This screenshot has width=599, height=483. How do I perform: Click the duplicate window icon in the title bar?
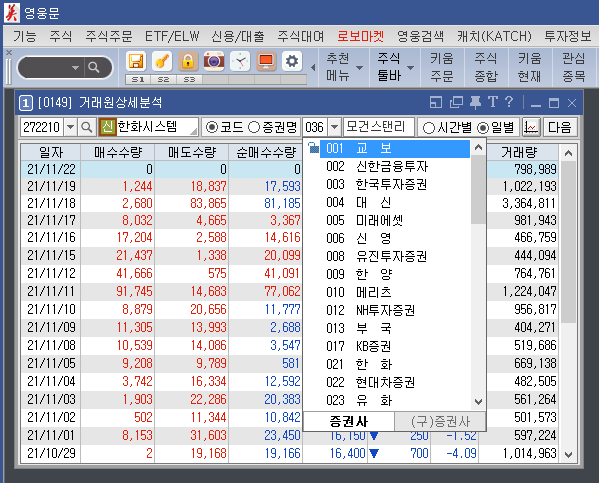(x=456, y=102)
